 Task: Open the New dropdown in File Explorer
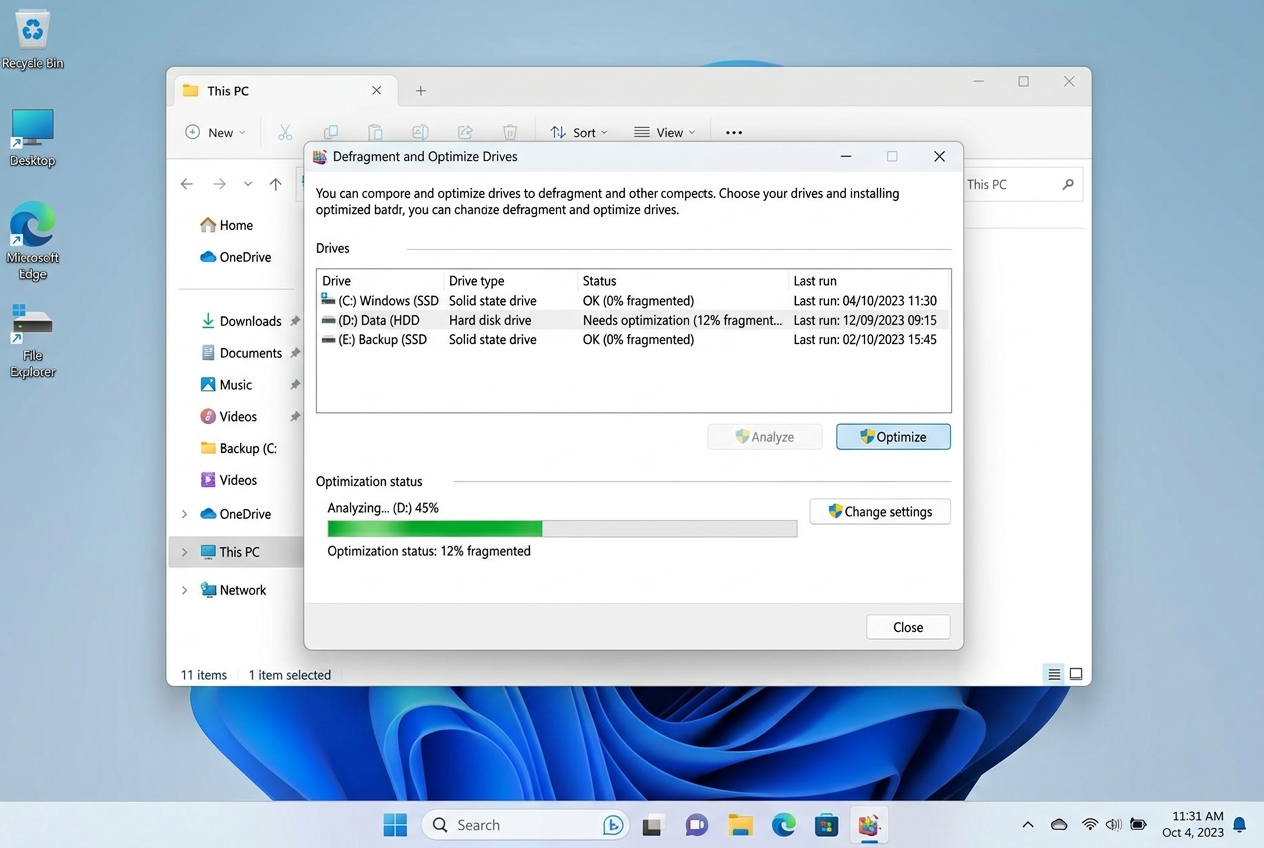tap(215, 132)
